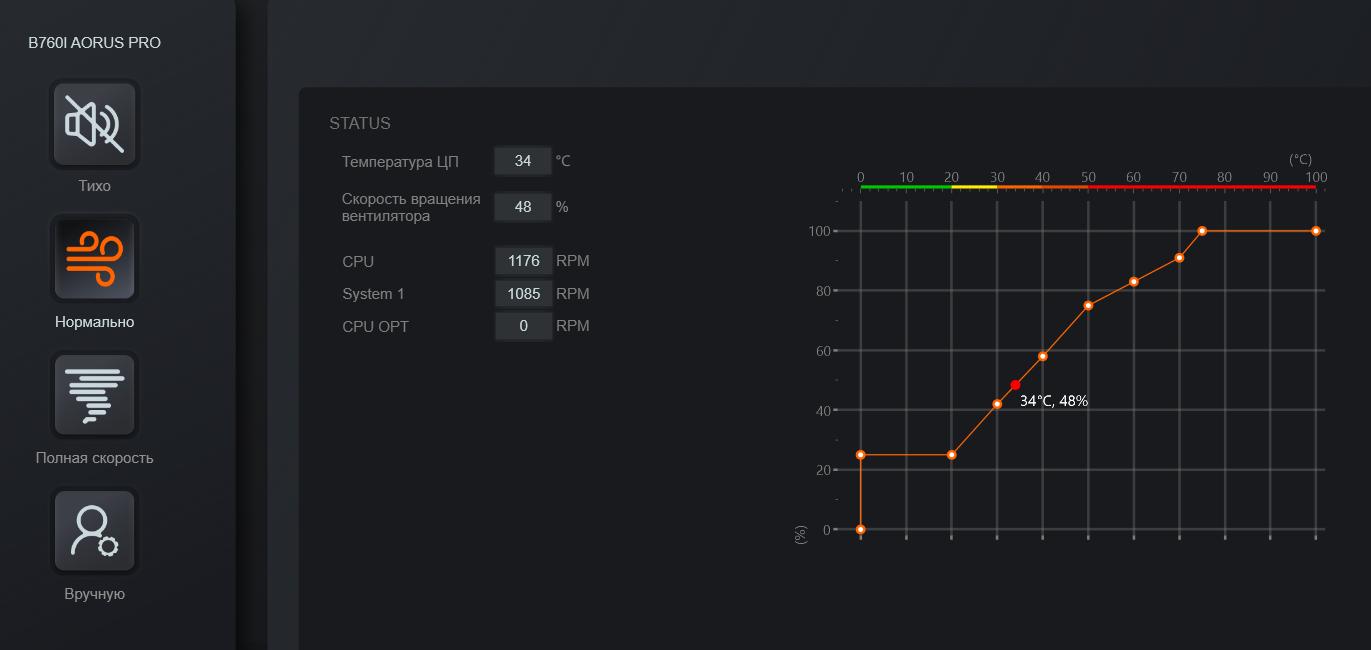Select the Нормально wind fan mode icon
The width and height of the screenshot is (1371, 650).
95,259
